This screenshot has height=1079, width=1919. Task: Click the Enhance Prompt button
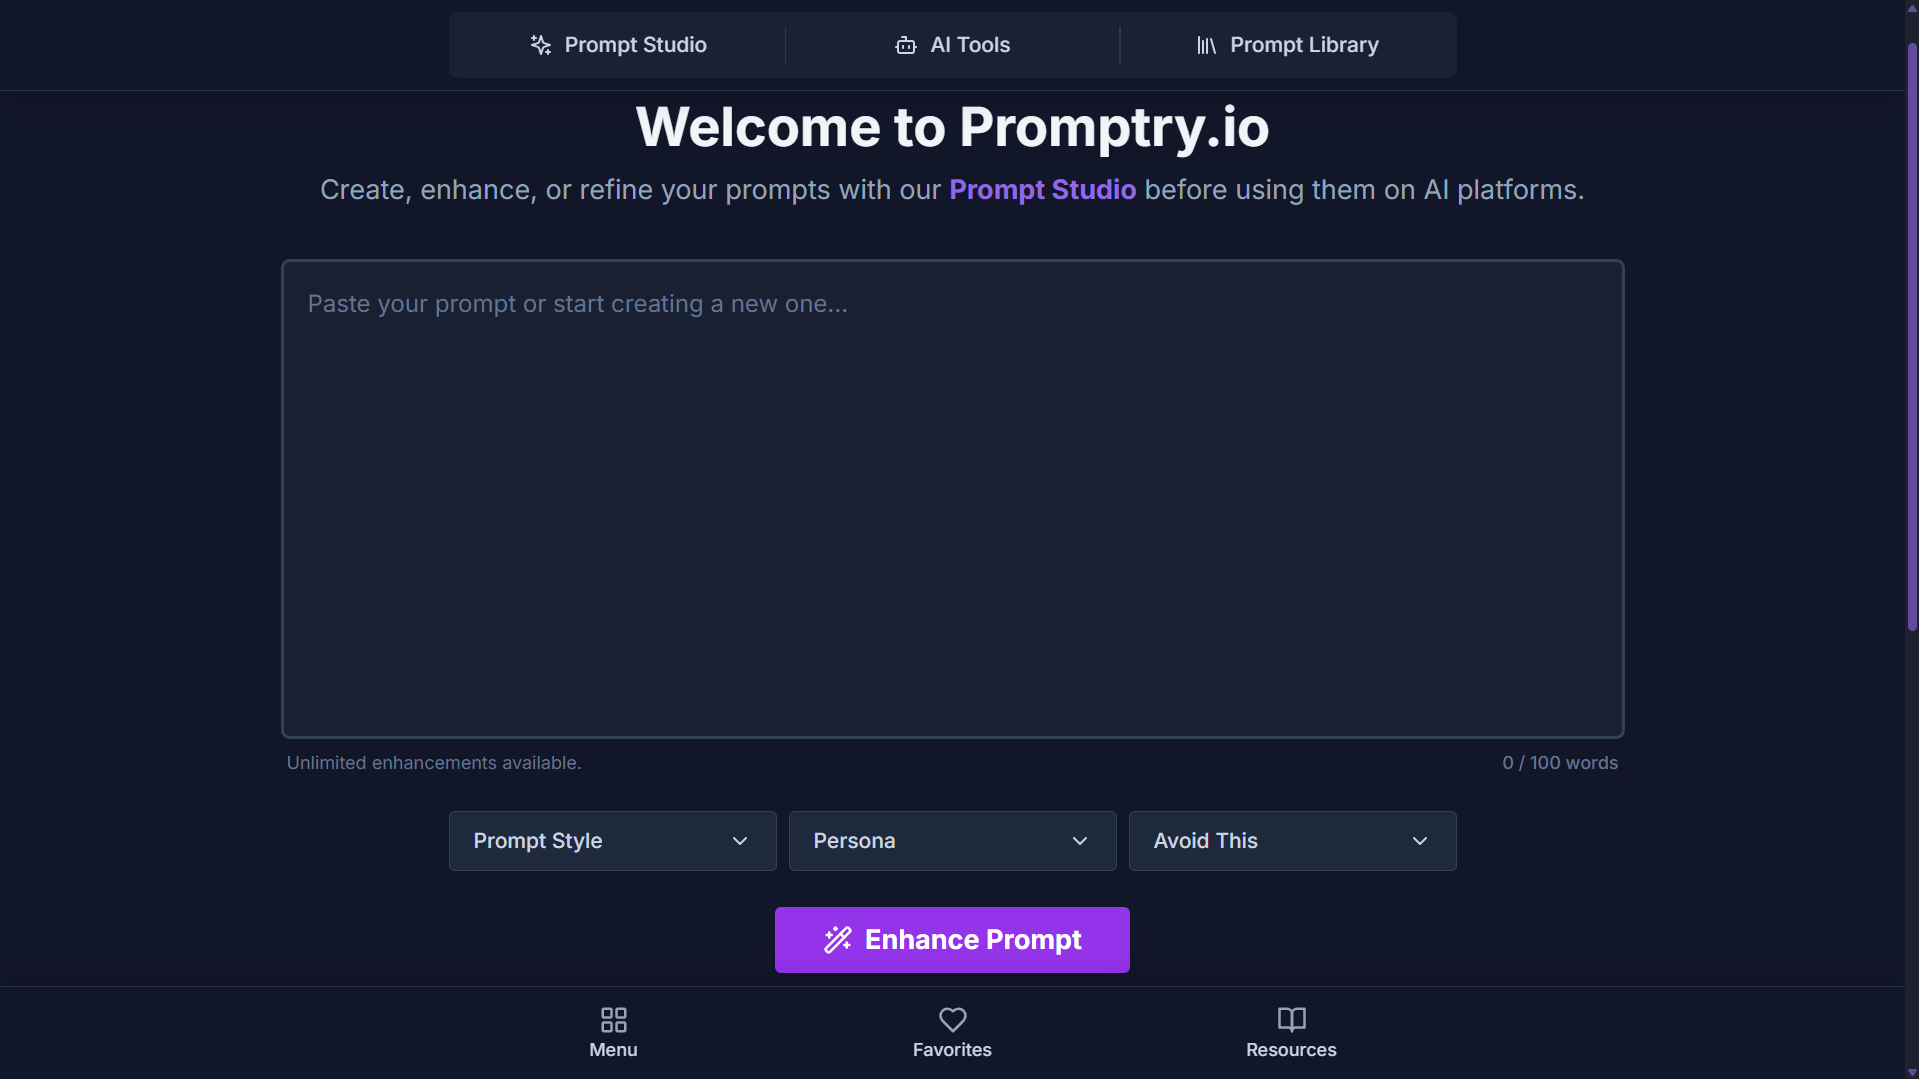tap(951, 939)
